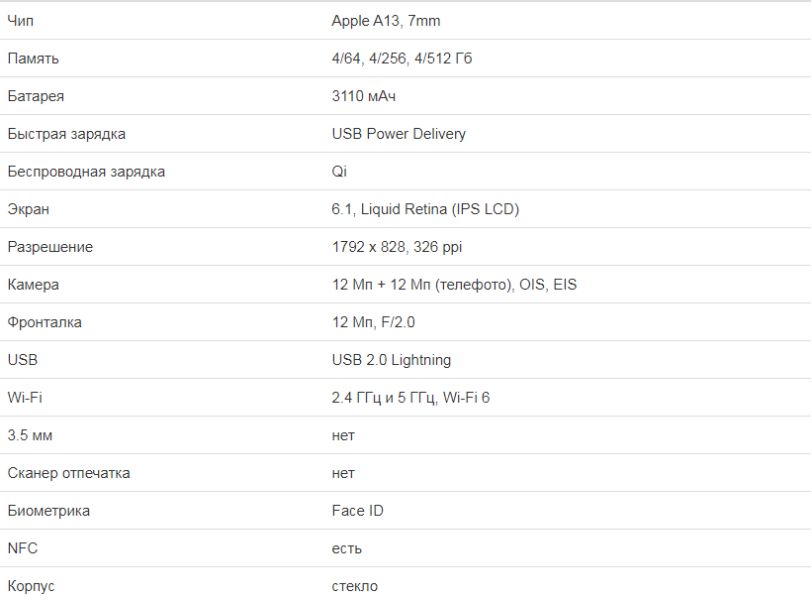Viewport: 812px width, 600px height.
Task: Select the "Беспроводная зарядка" label
Action: [86, 172]
